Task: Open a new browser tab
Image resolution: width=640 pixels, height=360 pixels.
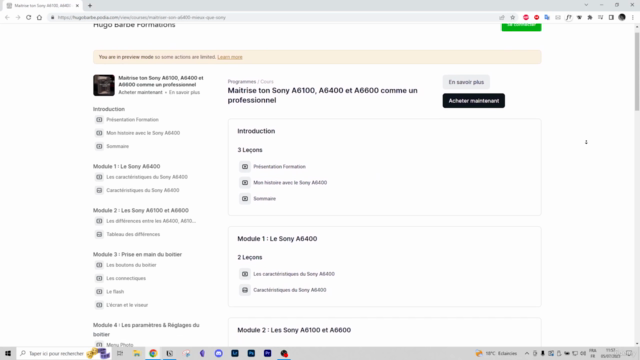Action: point(90,6)
